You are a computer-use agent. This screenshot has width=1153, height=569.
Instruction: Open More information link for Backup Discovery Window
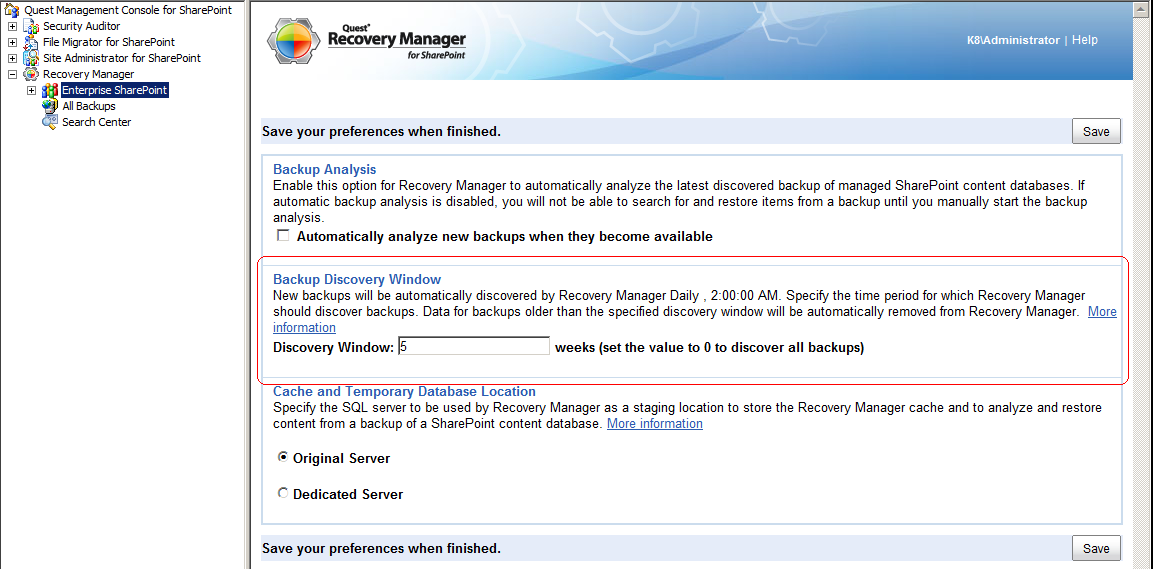point(1102,312)
